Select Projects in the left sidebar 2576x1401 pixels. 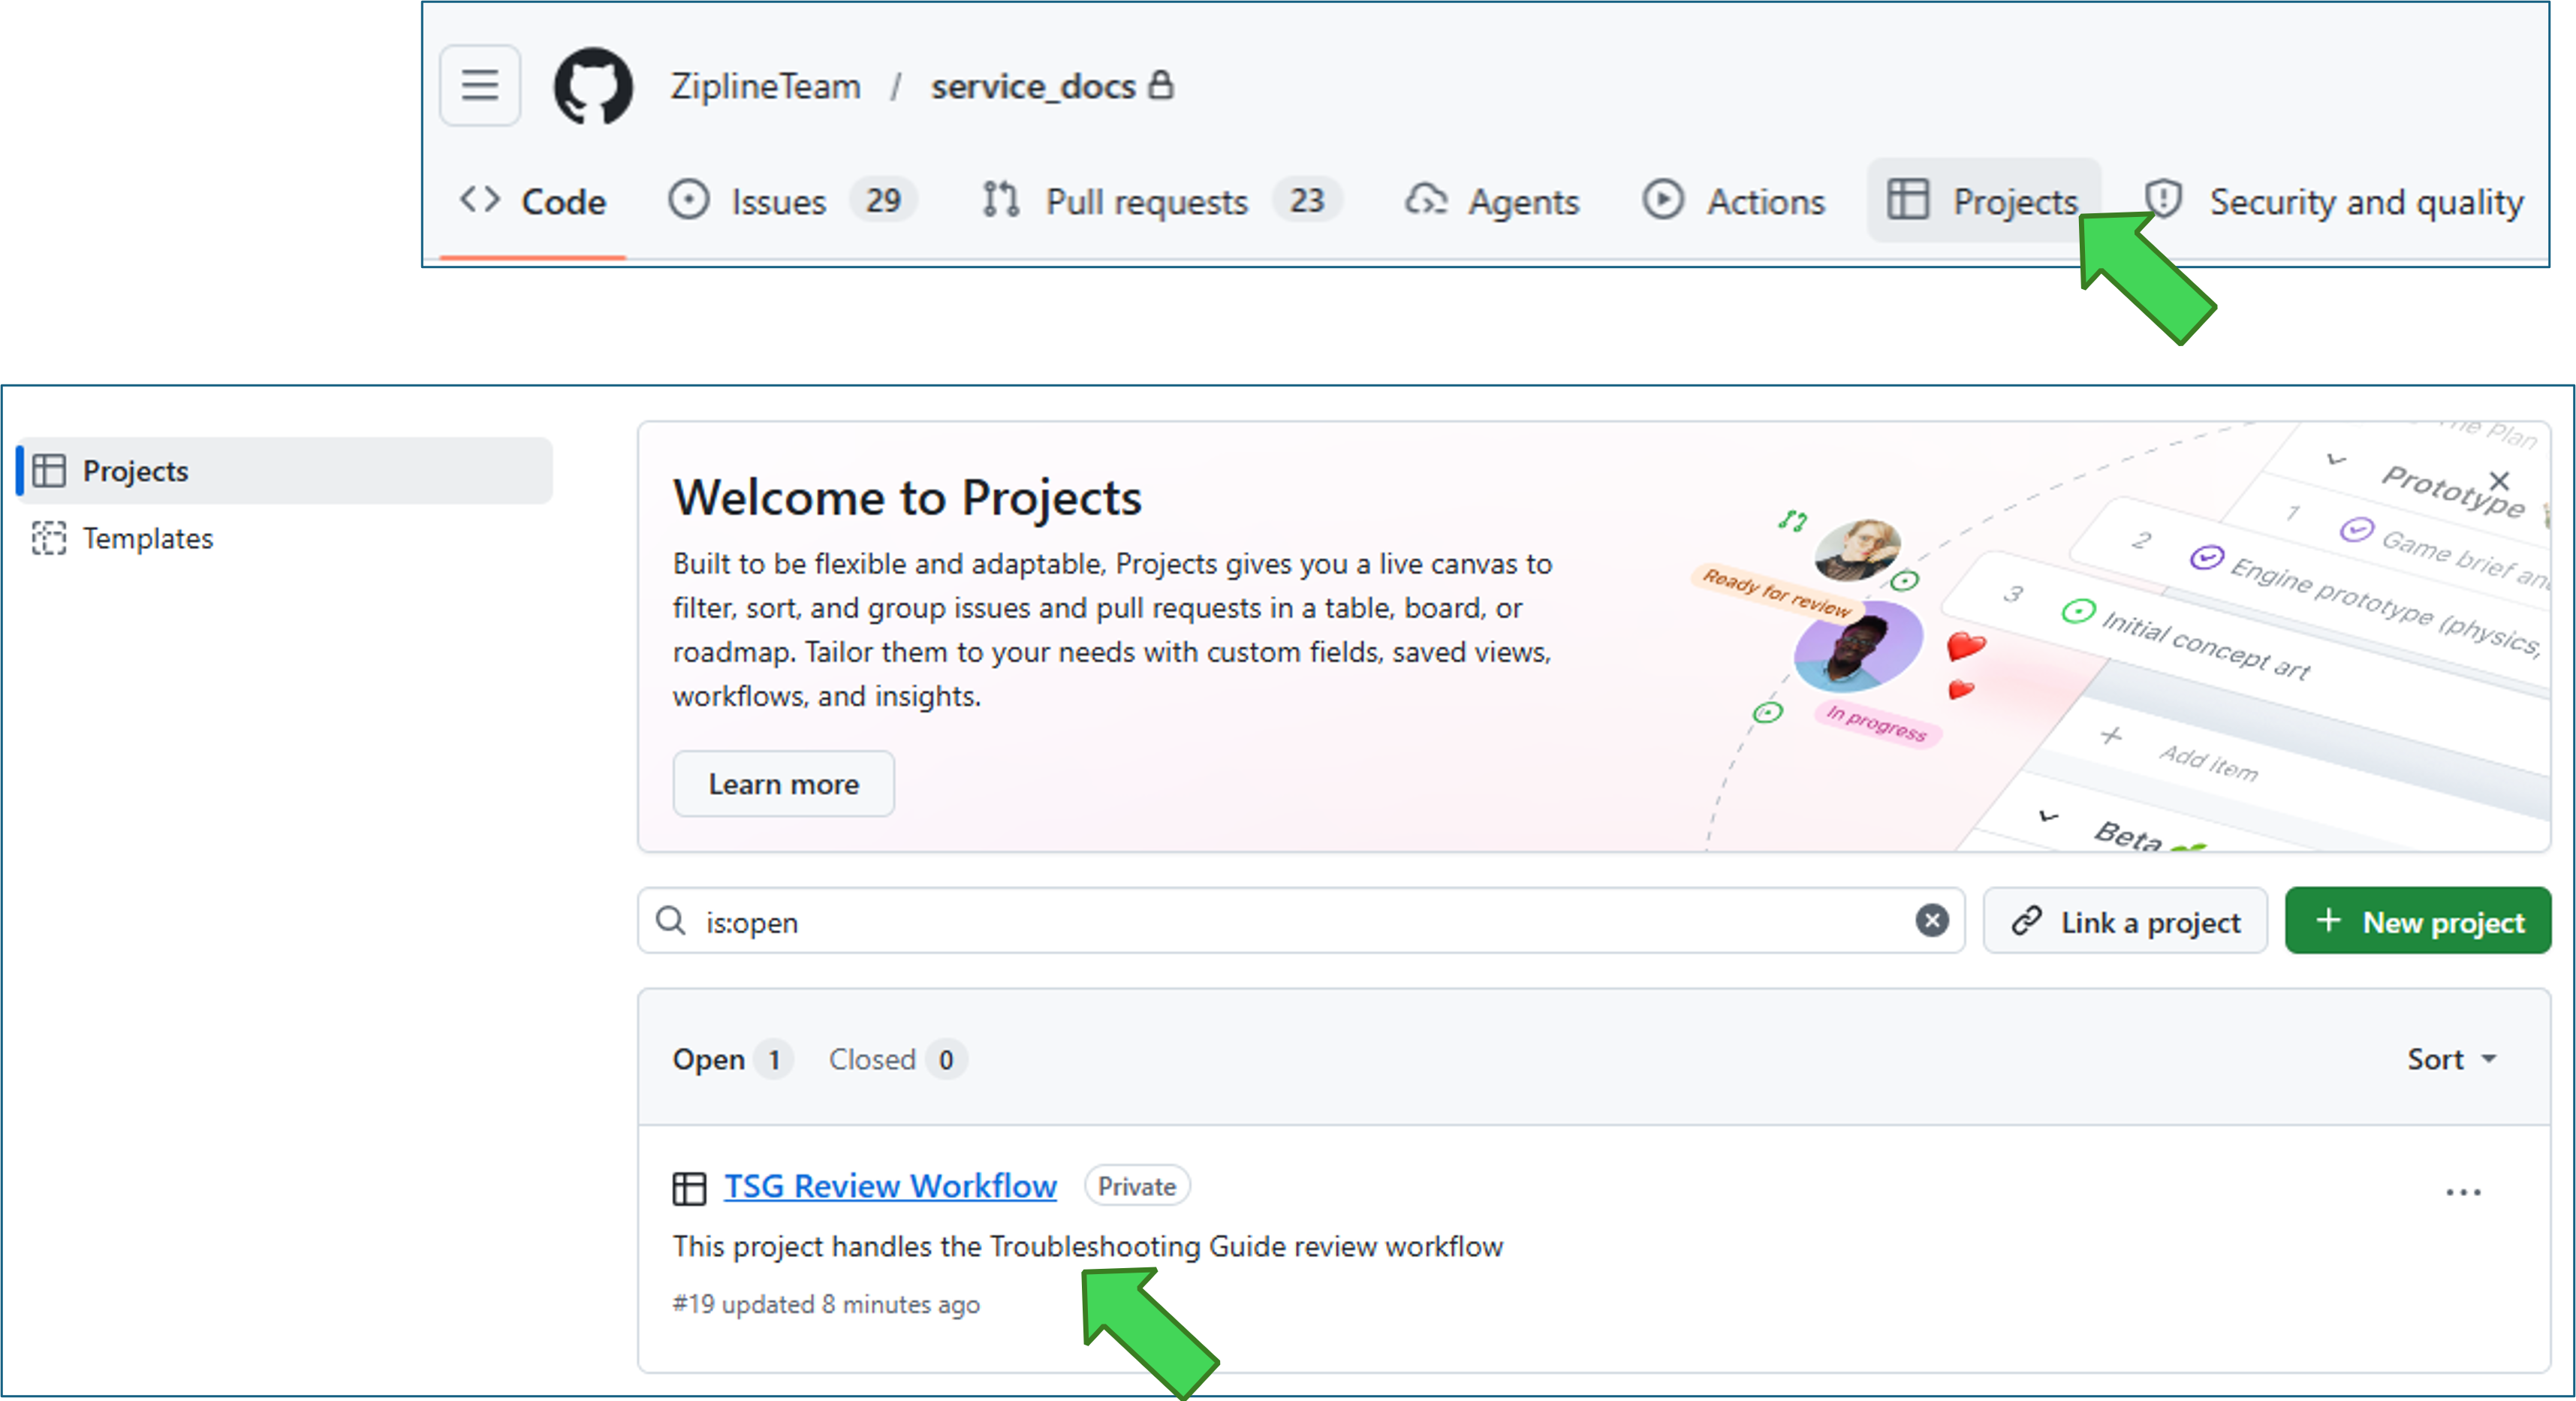285,470
